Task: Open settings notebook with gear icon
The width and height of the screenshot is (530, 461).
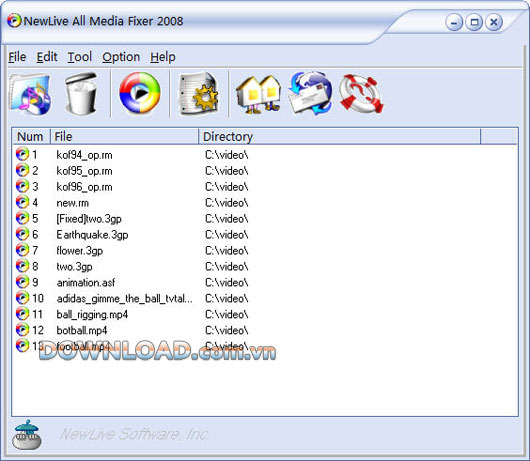Action: [198, 94]
